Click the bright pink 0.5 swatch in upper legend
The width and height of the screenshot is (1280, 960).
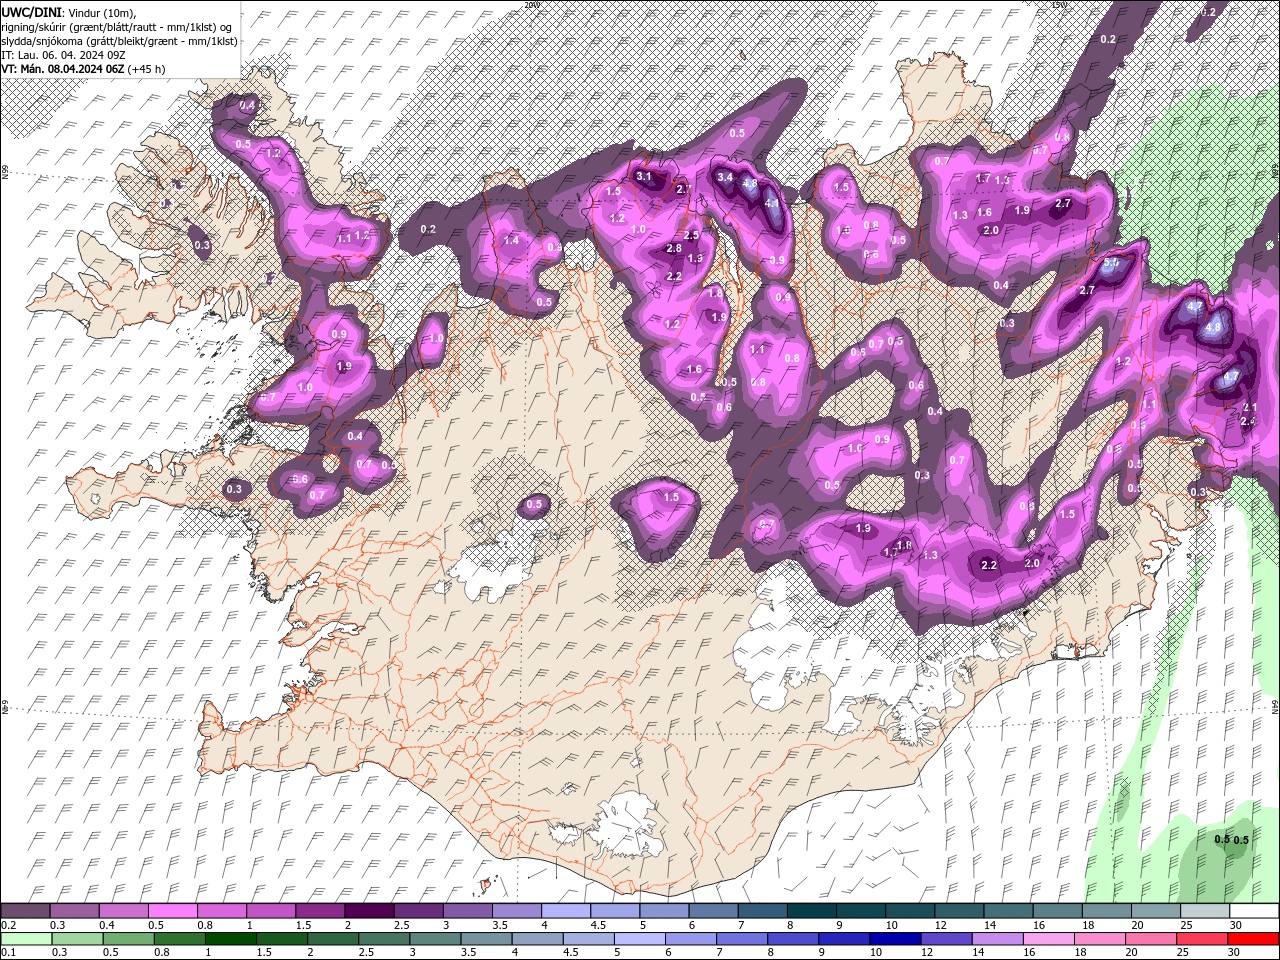[173, 911]
